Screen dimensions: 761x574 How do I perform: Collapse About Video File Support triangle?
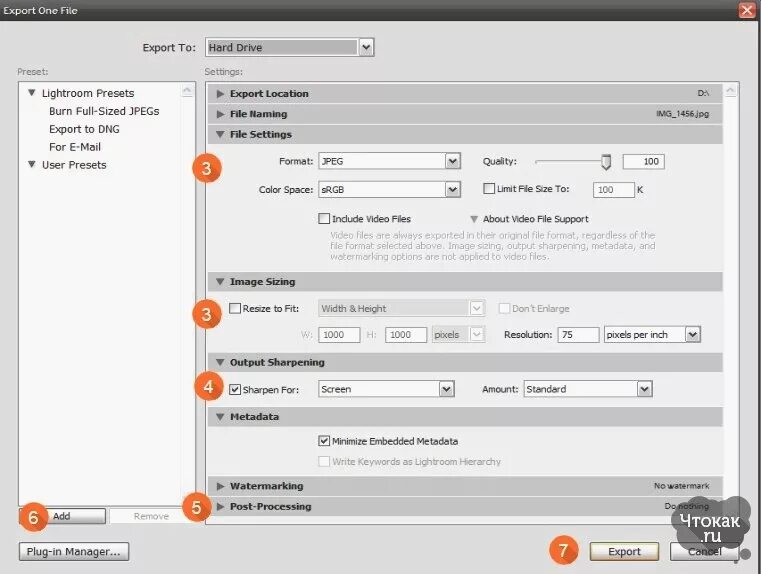[474, 219]
